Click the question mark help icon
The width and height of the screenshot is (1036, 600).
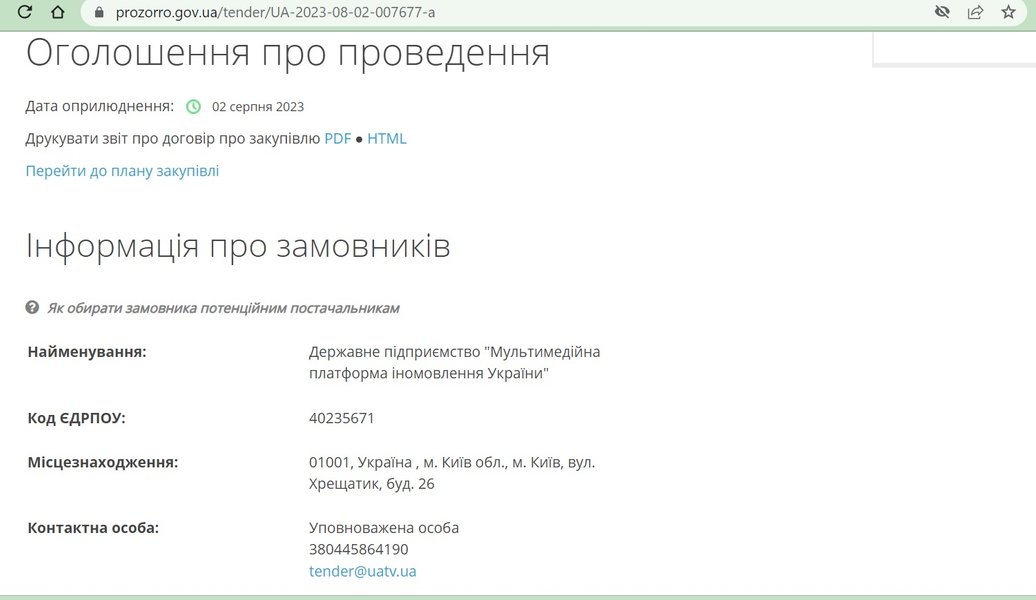click(x=32, y=307)
